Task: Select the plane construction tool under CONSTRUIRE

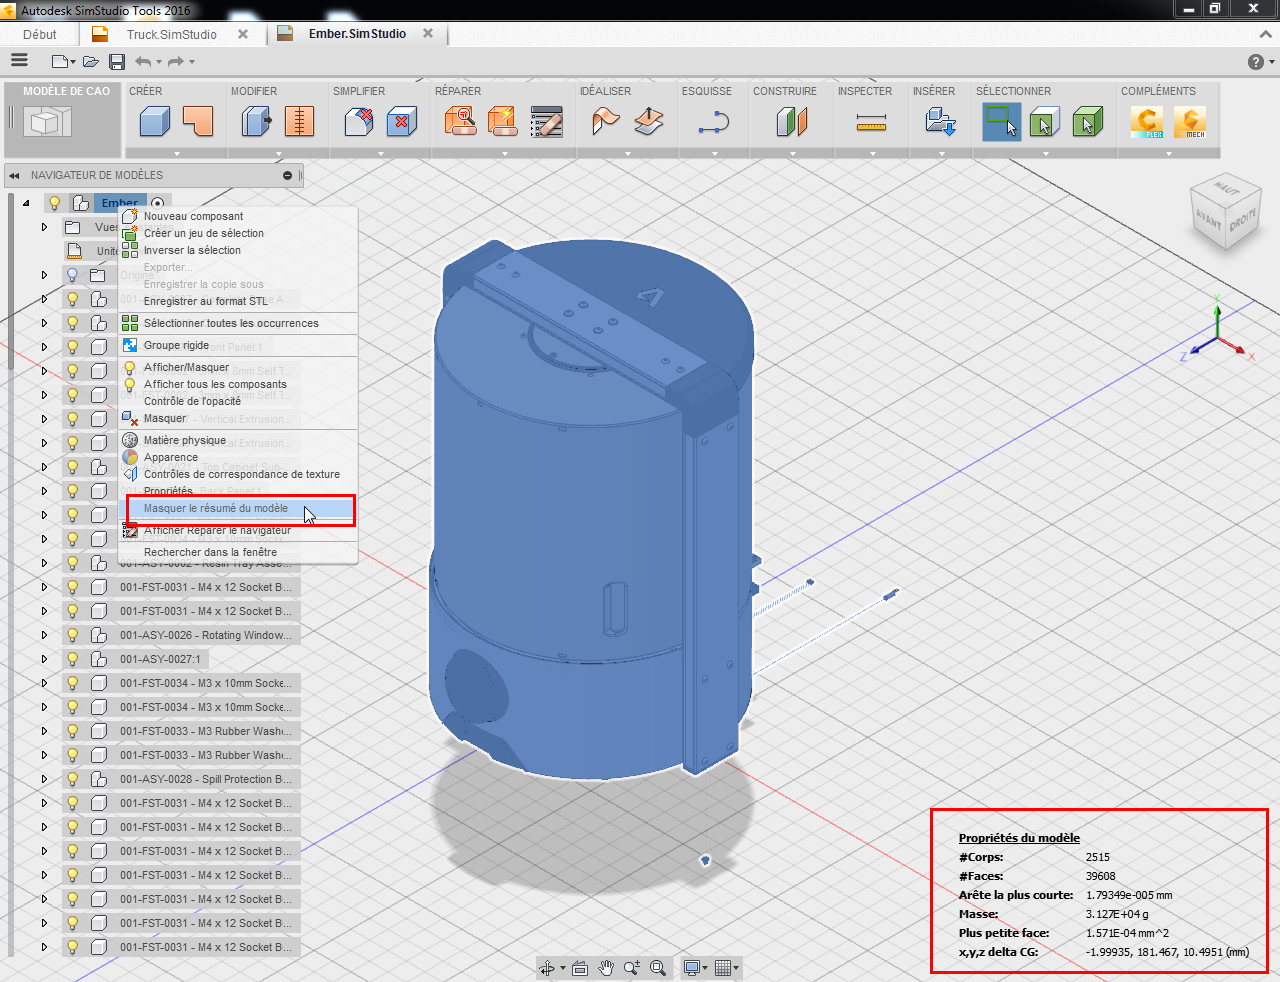Action: [792, 122]
